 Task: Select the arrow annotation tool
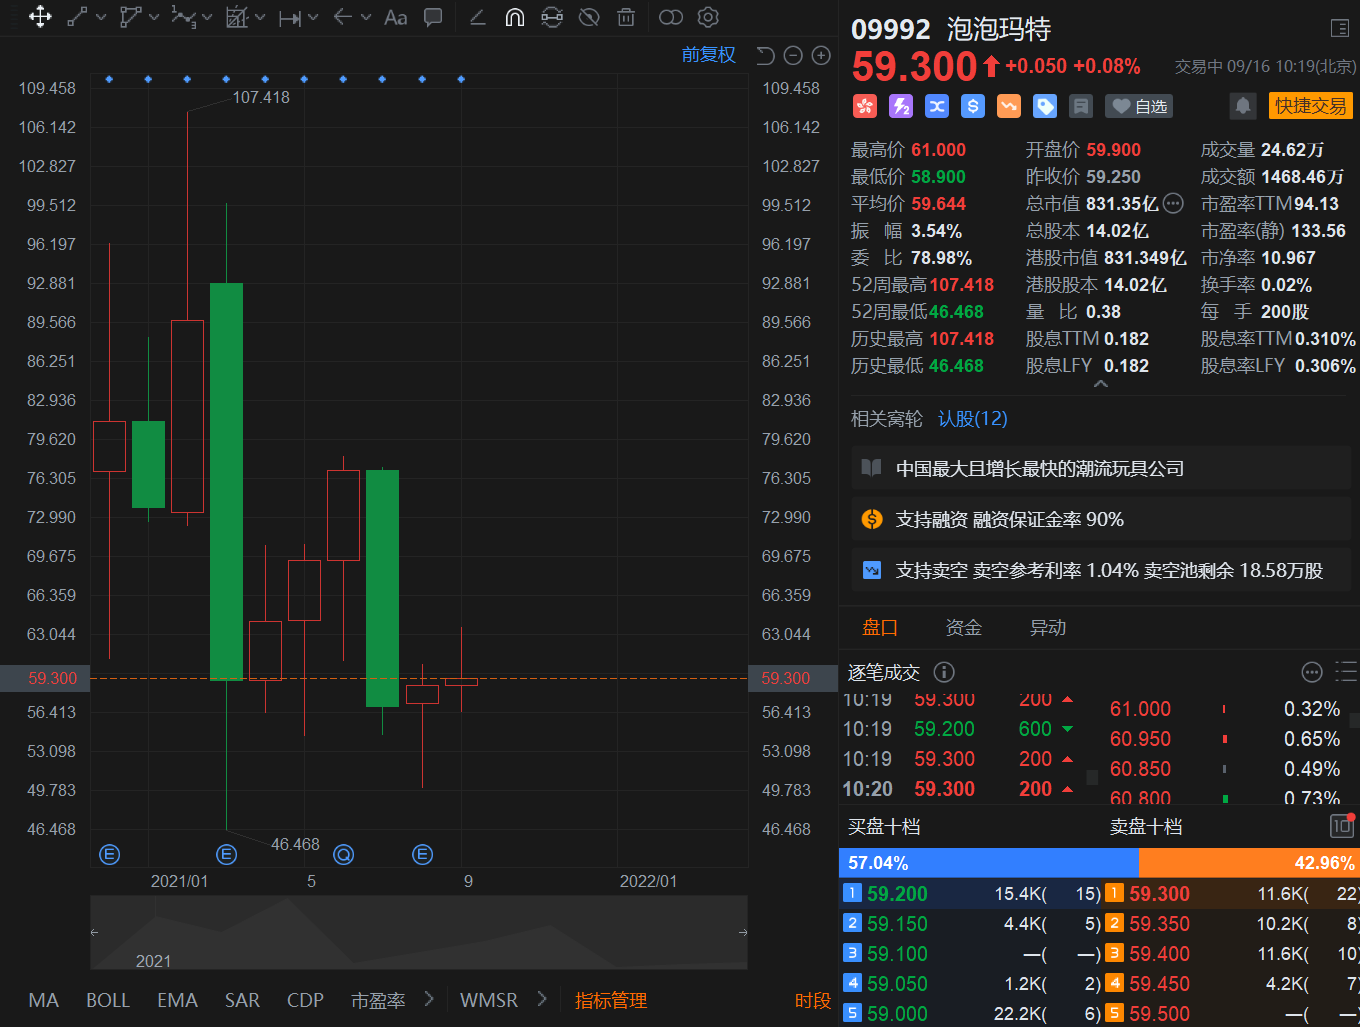click(342, 17)
